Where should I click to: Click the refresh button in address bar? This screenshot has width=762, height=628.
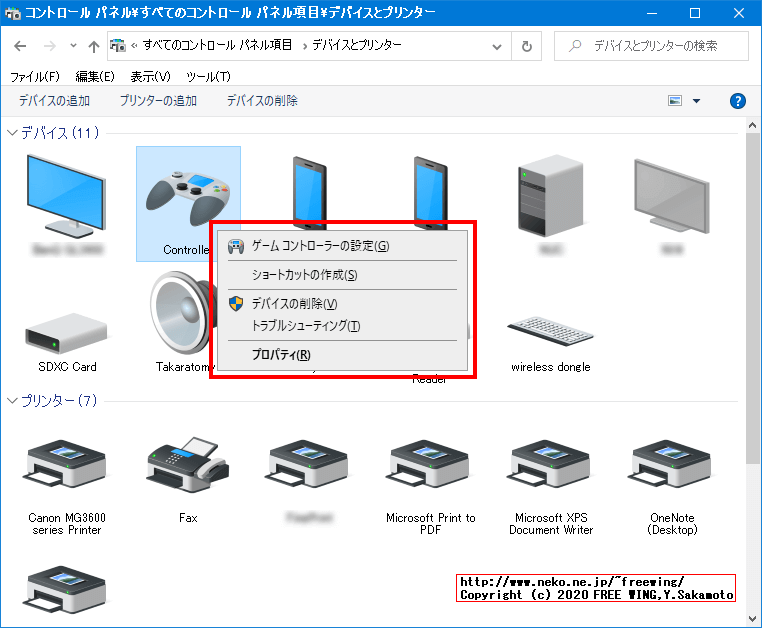(527, 46)
